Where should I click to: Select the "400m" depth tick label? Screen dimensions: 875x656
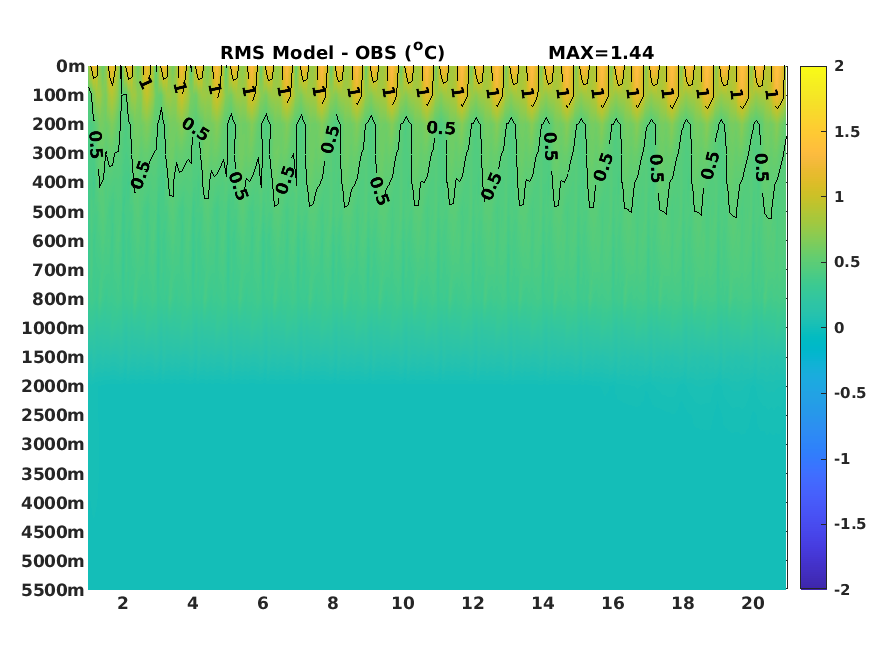[x=58, y=182]
